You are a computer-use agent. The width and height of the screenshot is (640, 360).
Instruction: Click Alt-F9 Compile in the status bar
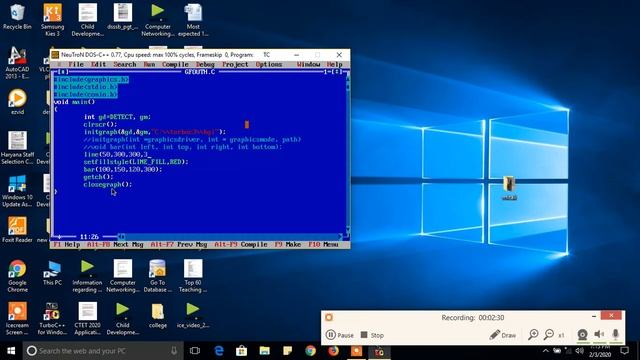coord(241,244)
